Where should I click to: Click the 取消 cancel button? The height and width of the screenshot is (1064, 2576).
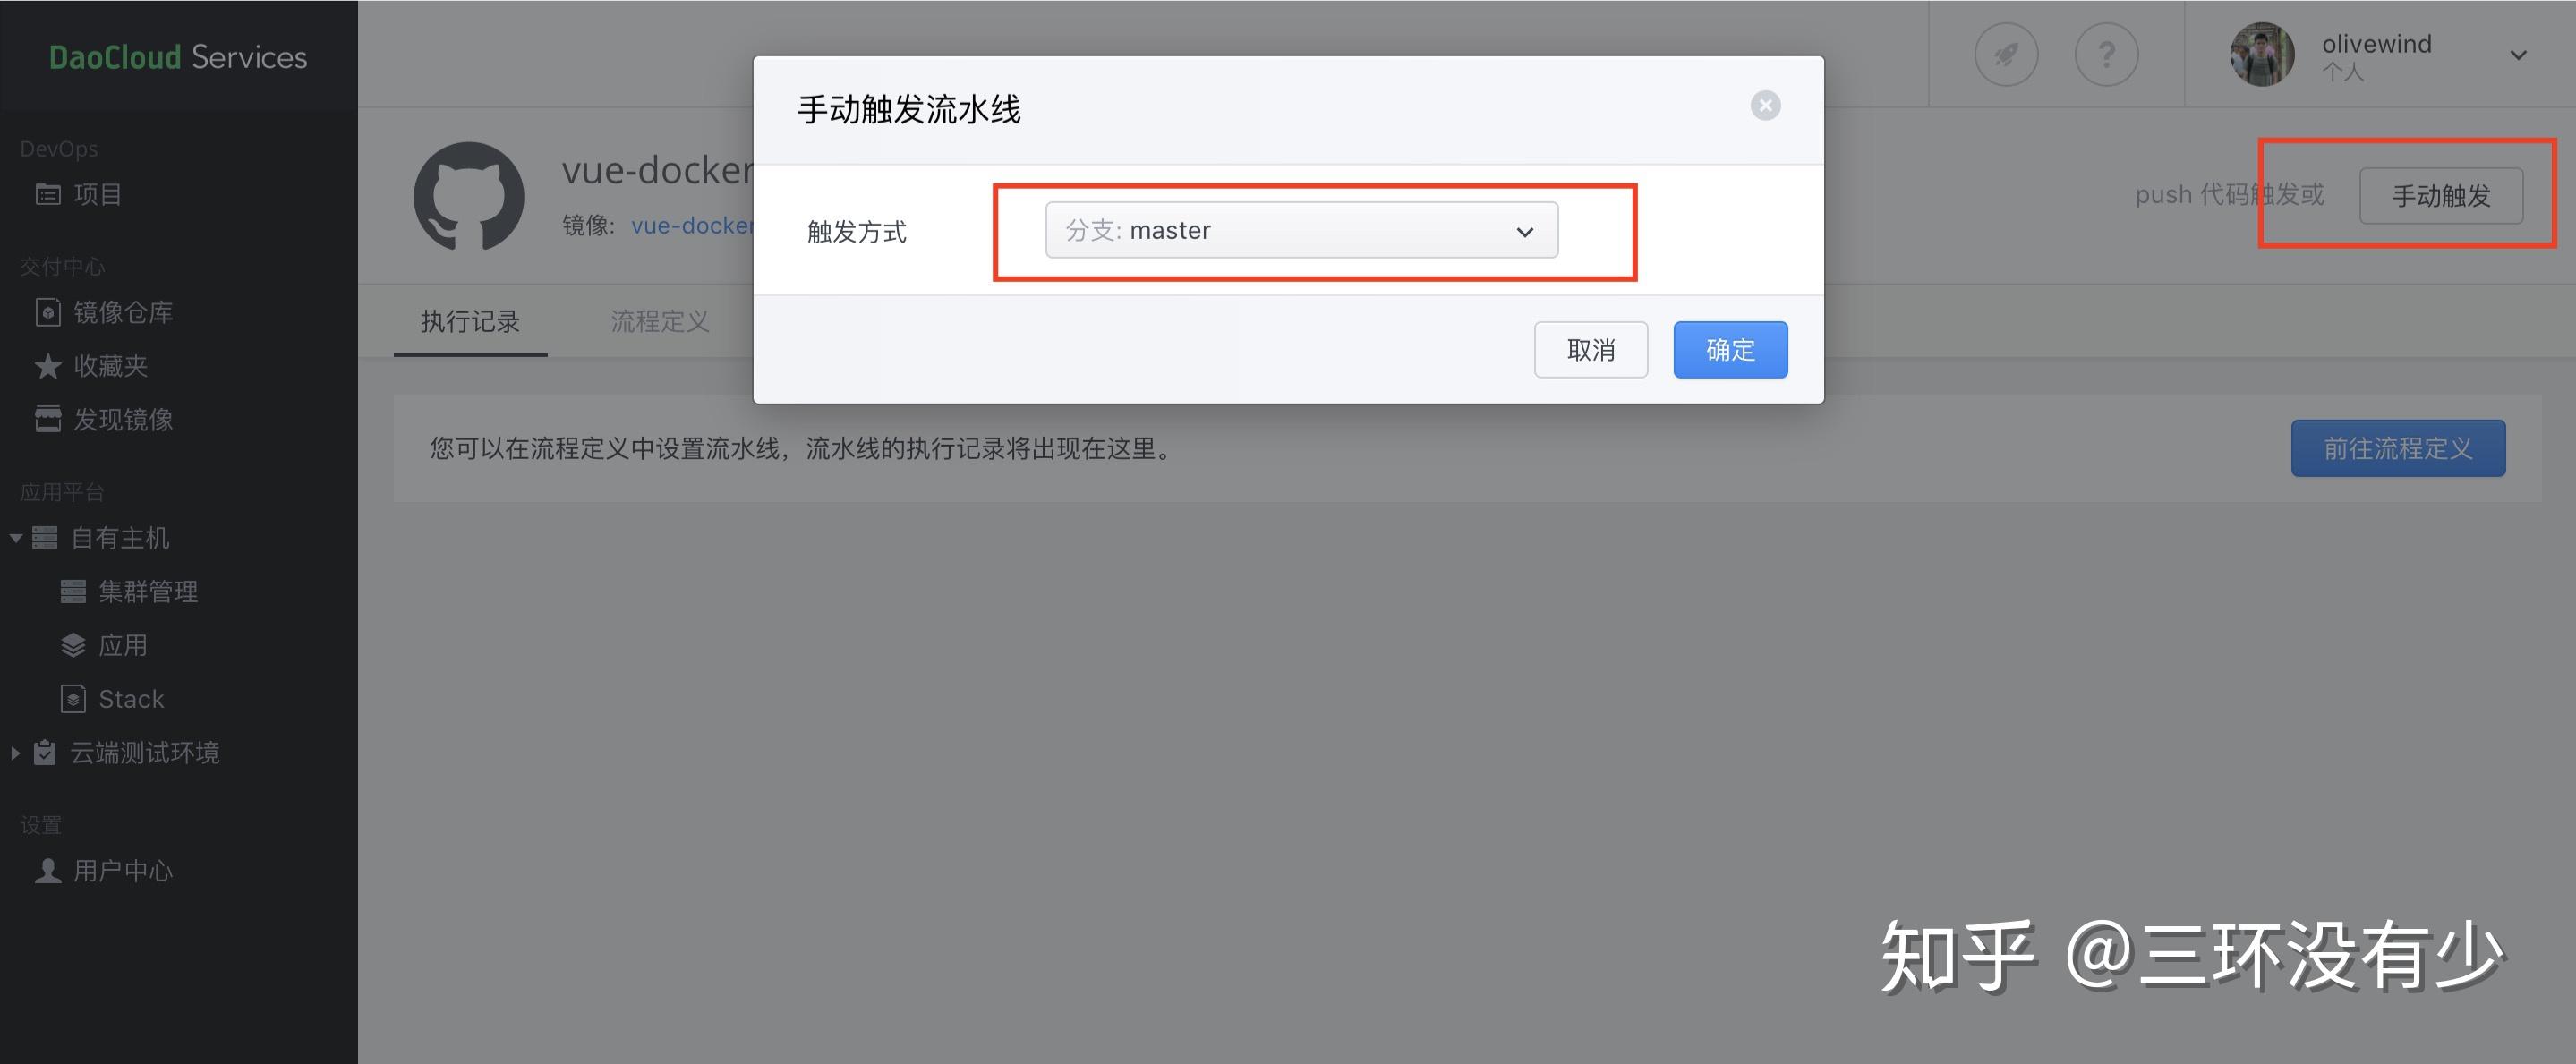(1590, 350)
